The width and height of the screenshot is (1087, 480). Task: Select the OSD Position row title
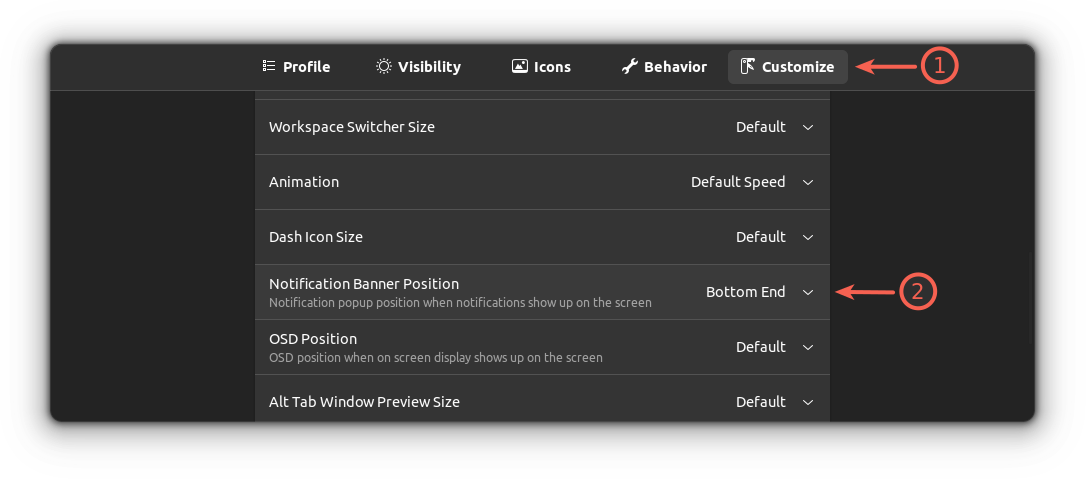(313, 339)
